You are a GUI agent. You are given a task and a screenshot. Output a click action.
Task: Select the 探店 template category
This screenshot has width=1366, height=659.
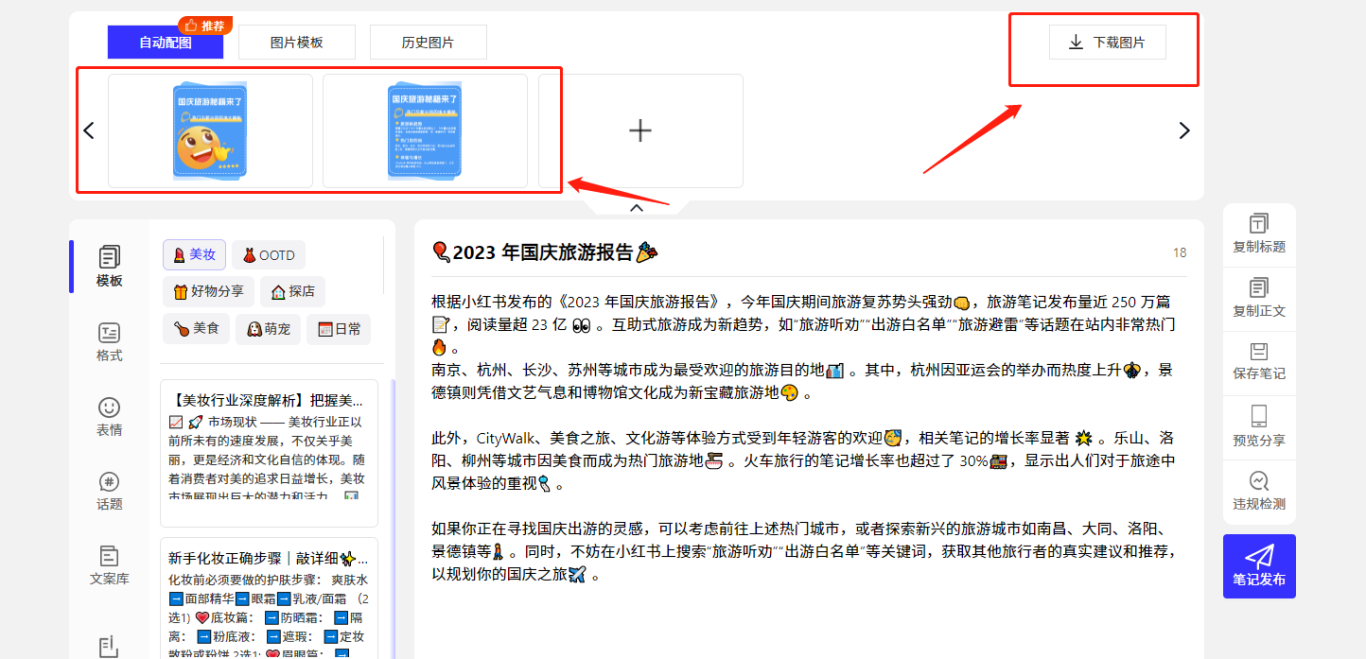click(293, 291)
